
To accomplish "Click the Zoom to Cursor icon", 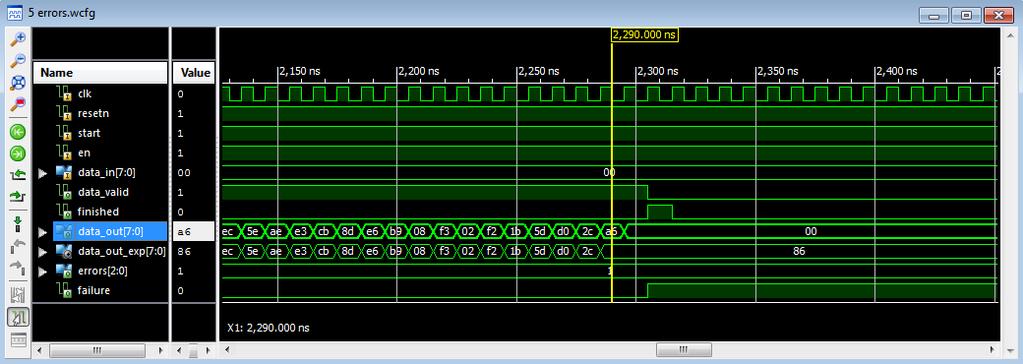I will [18, 105].
